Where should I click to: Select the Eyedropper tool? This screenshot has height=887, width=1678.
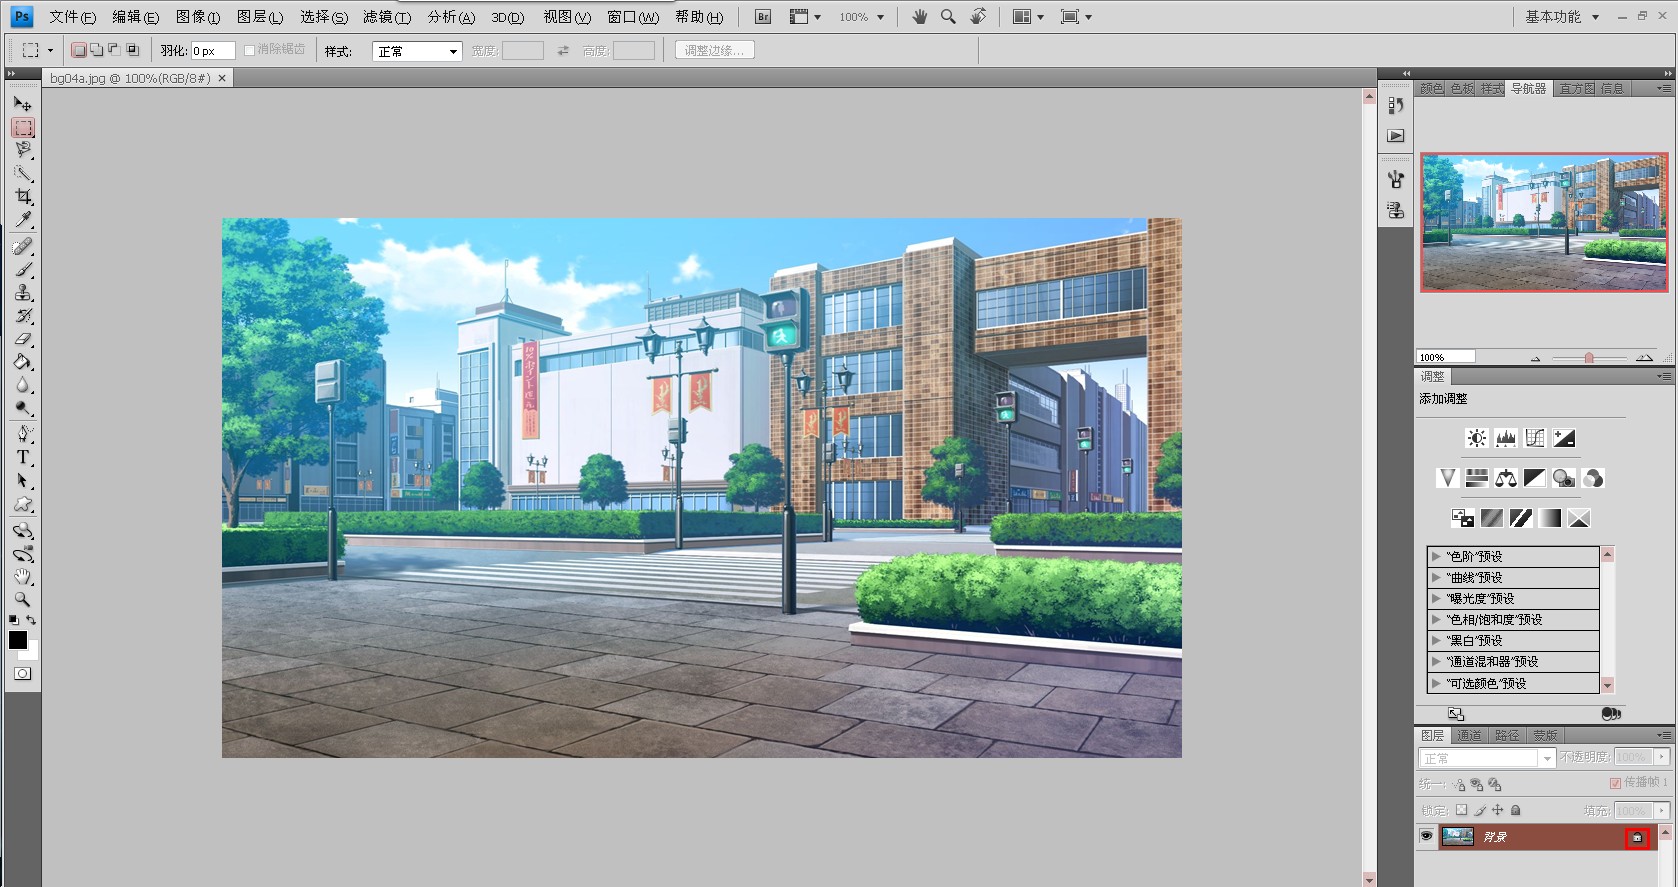[x=22, y=220]
